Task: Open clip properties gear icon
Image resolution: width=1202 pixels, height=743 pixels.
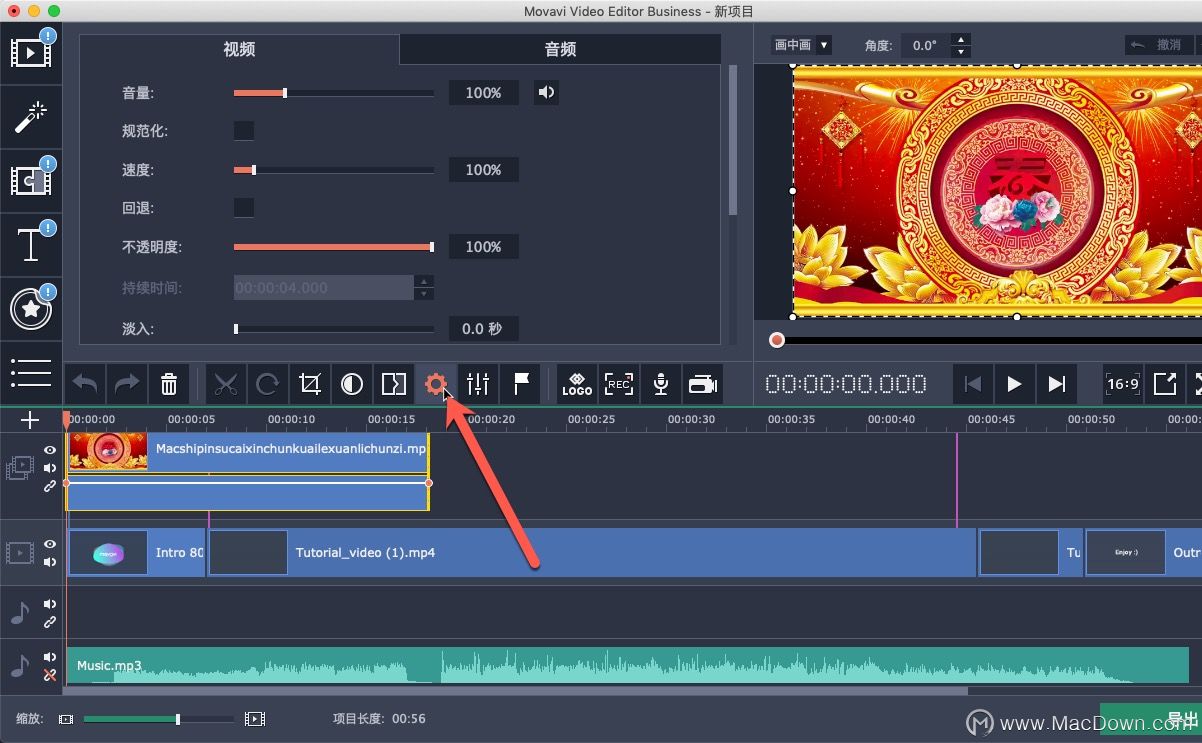Action: (435, 384)
